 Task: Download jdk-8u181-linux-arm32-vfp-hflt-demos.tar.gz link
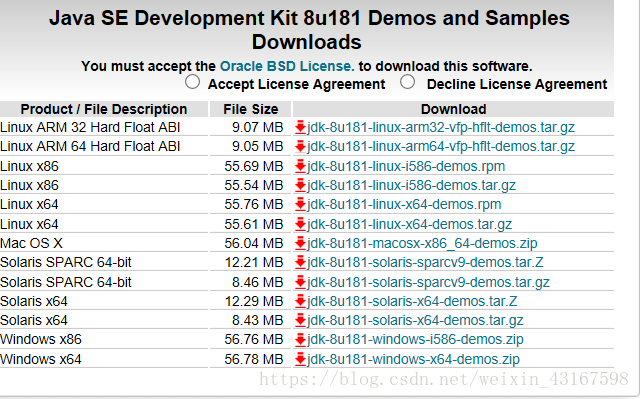(441, 127)
